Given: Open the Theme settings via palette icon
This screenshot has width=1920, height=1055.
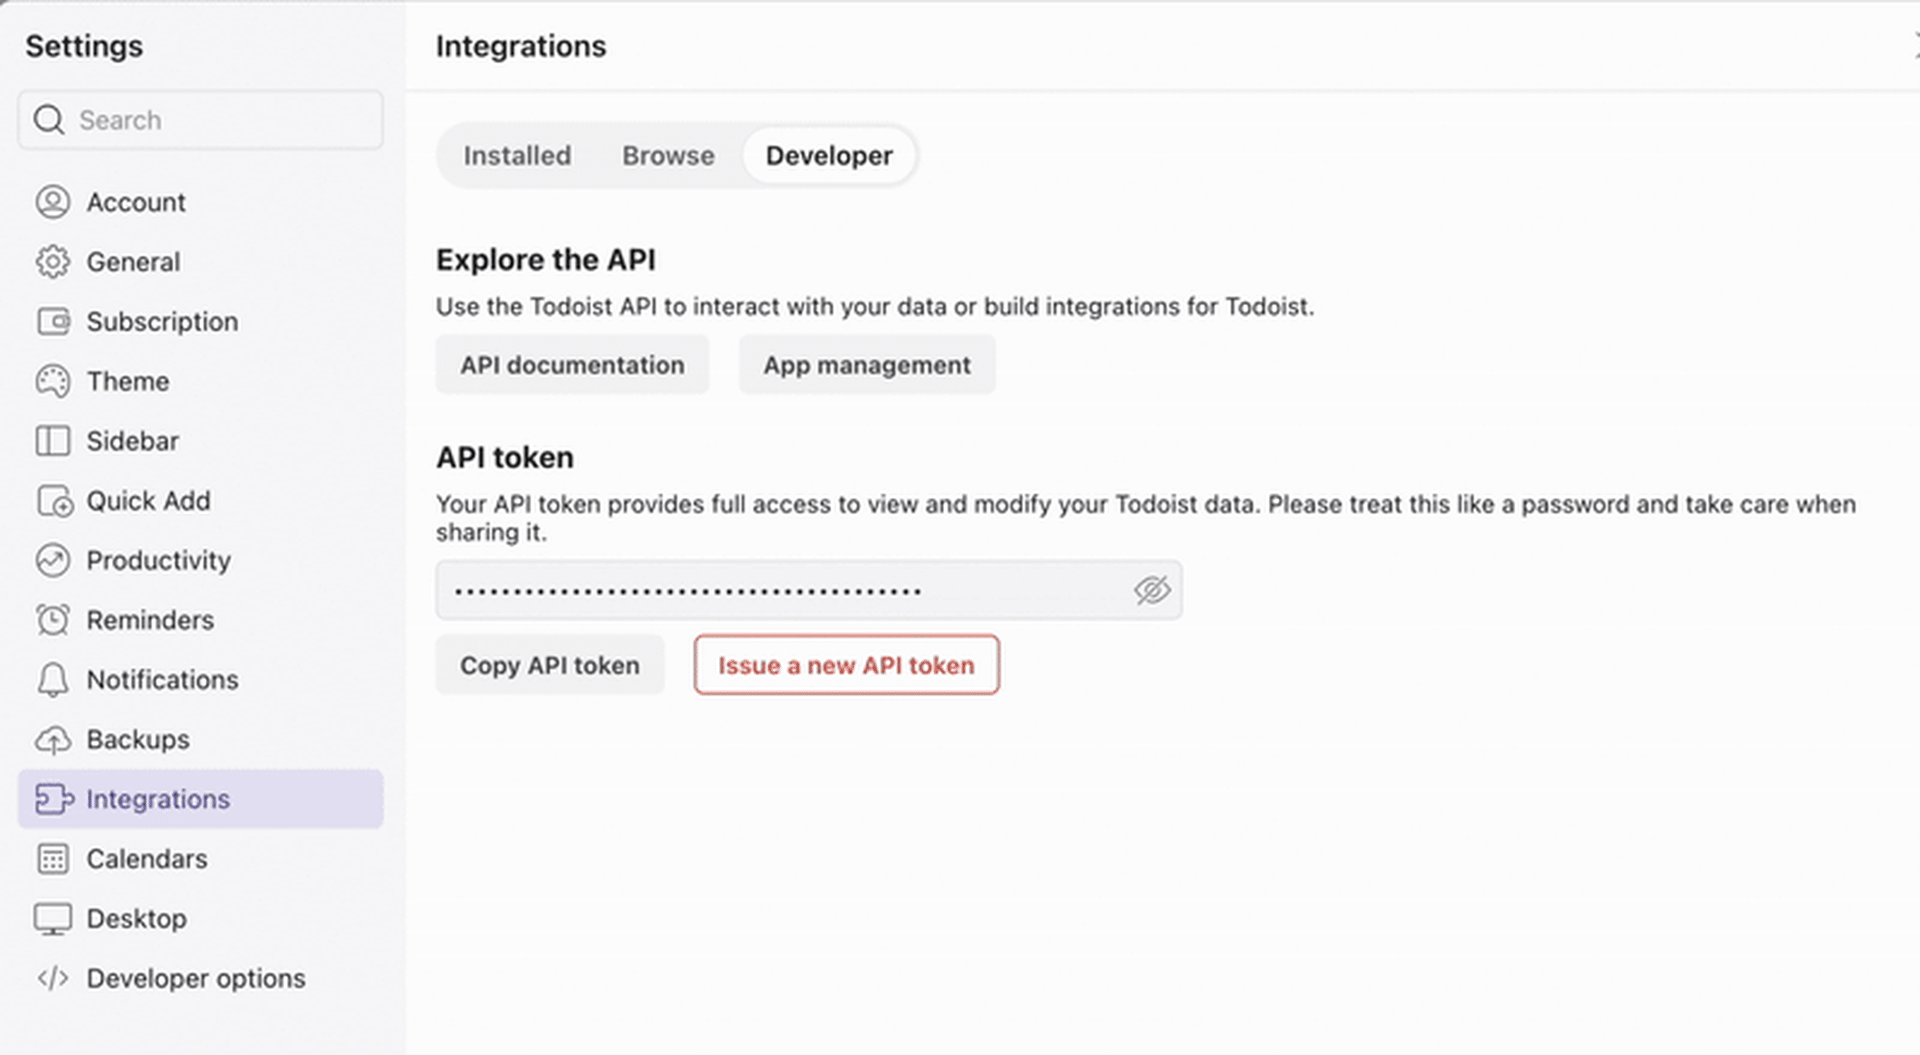Looking at the screenshot, I should coord(54,381).
